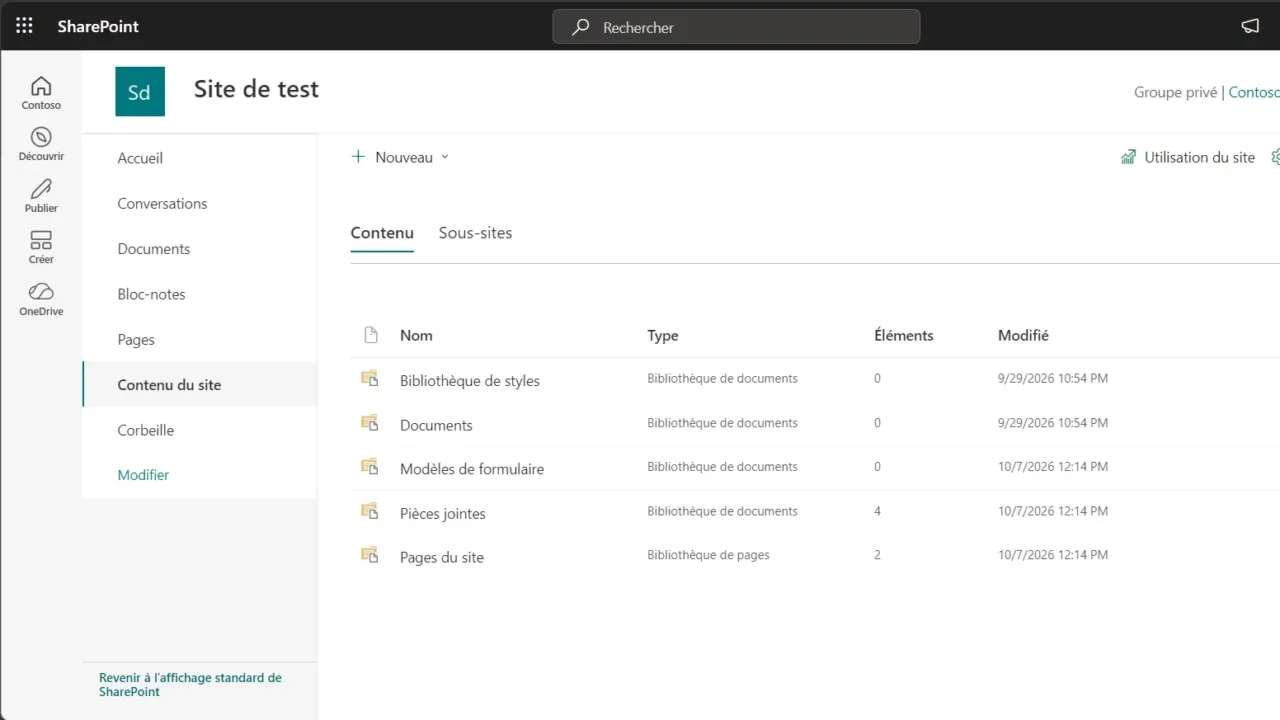Open the Publier pen icon

pyautogui.click(x=41, y=189)
